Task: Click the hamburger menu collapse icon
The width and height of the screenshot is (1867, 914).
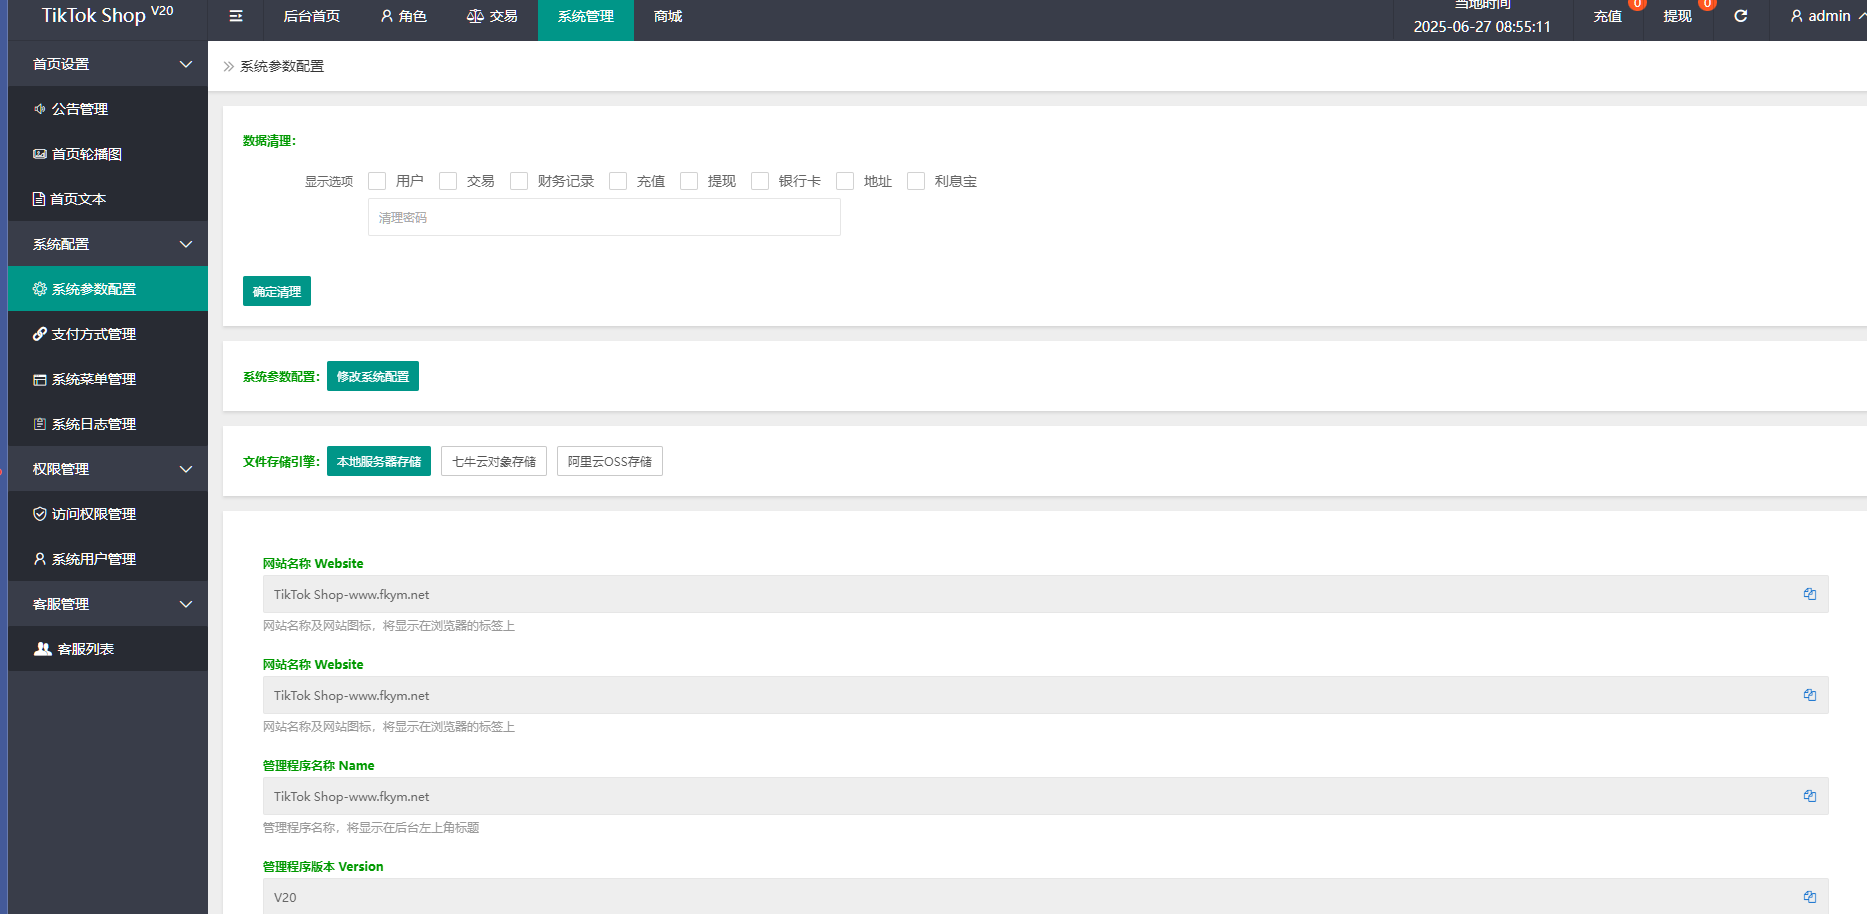Action: [236, 16]
